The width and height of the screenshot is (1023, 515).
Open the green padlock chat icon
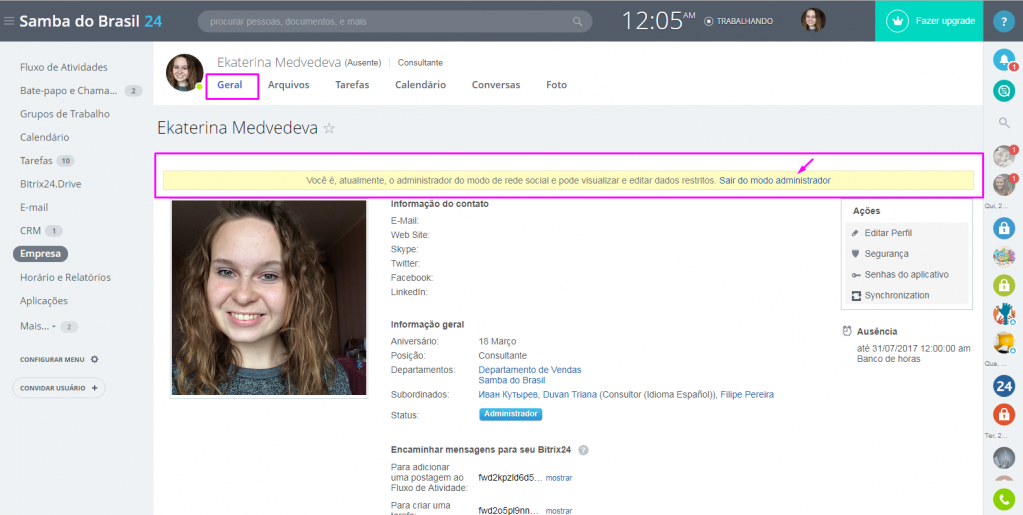pyautogui.click(x=1003, y=285)
